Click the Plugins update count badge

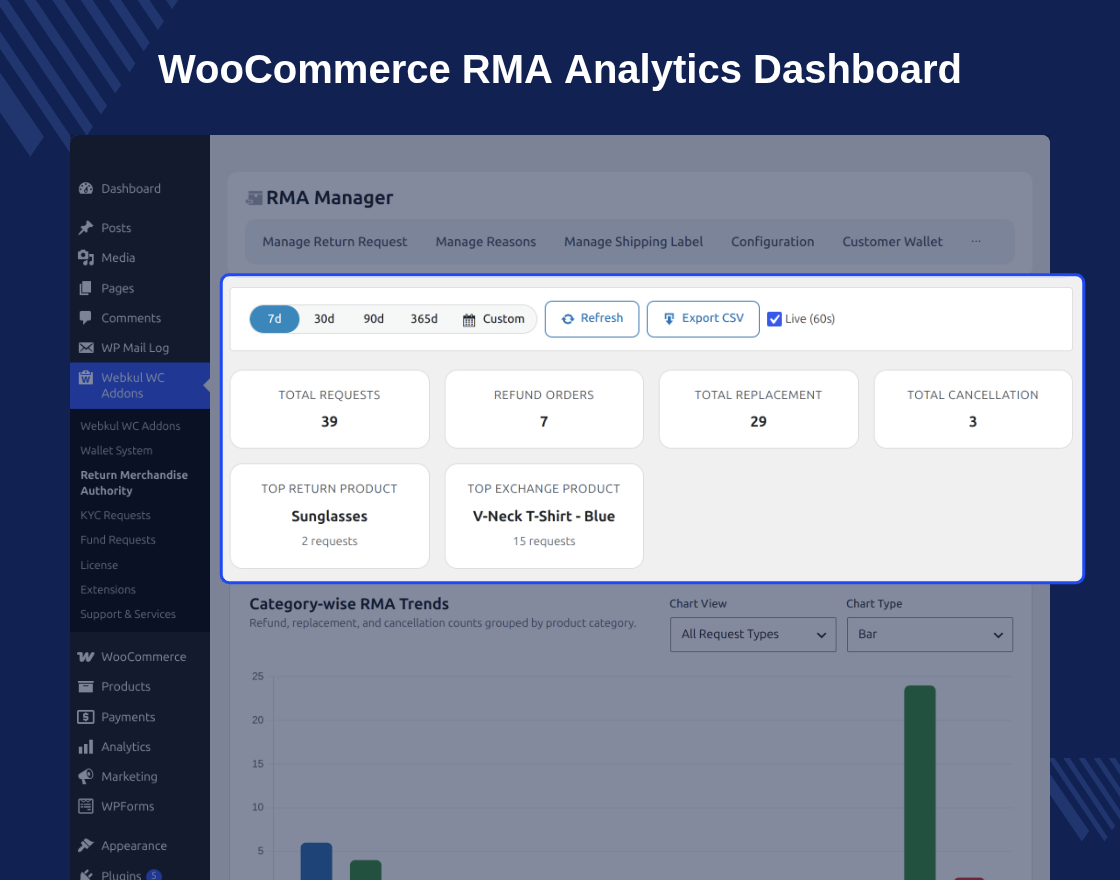(154, 875)
